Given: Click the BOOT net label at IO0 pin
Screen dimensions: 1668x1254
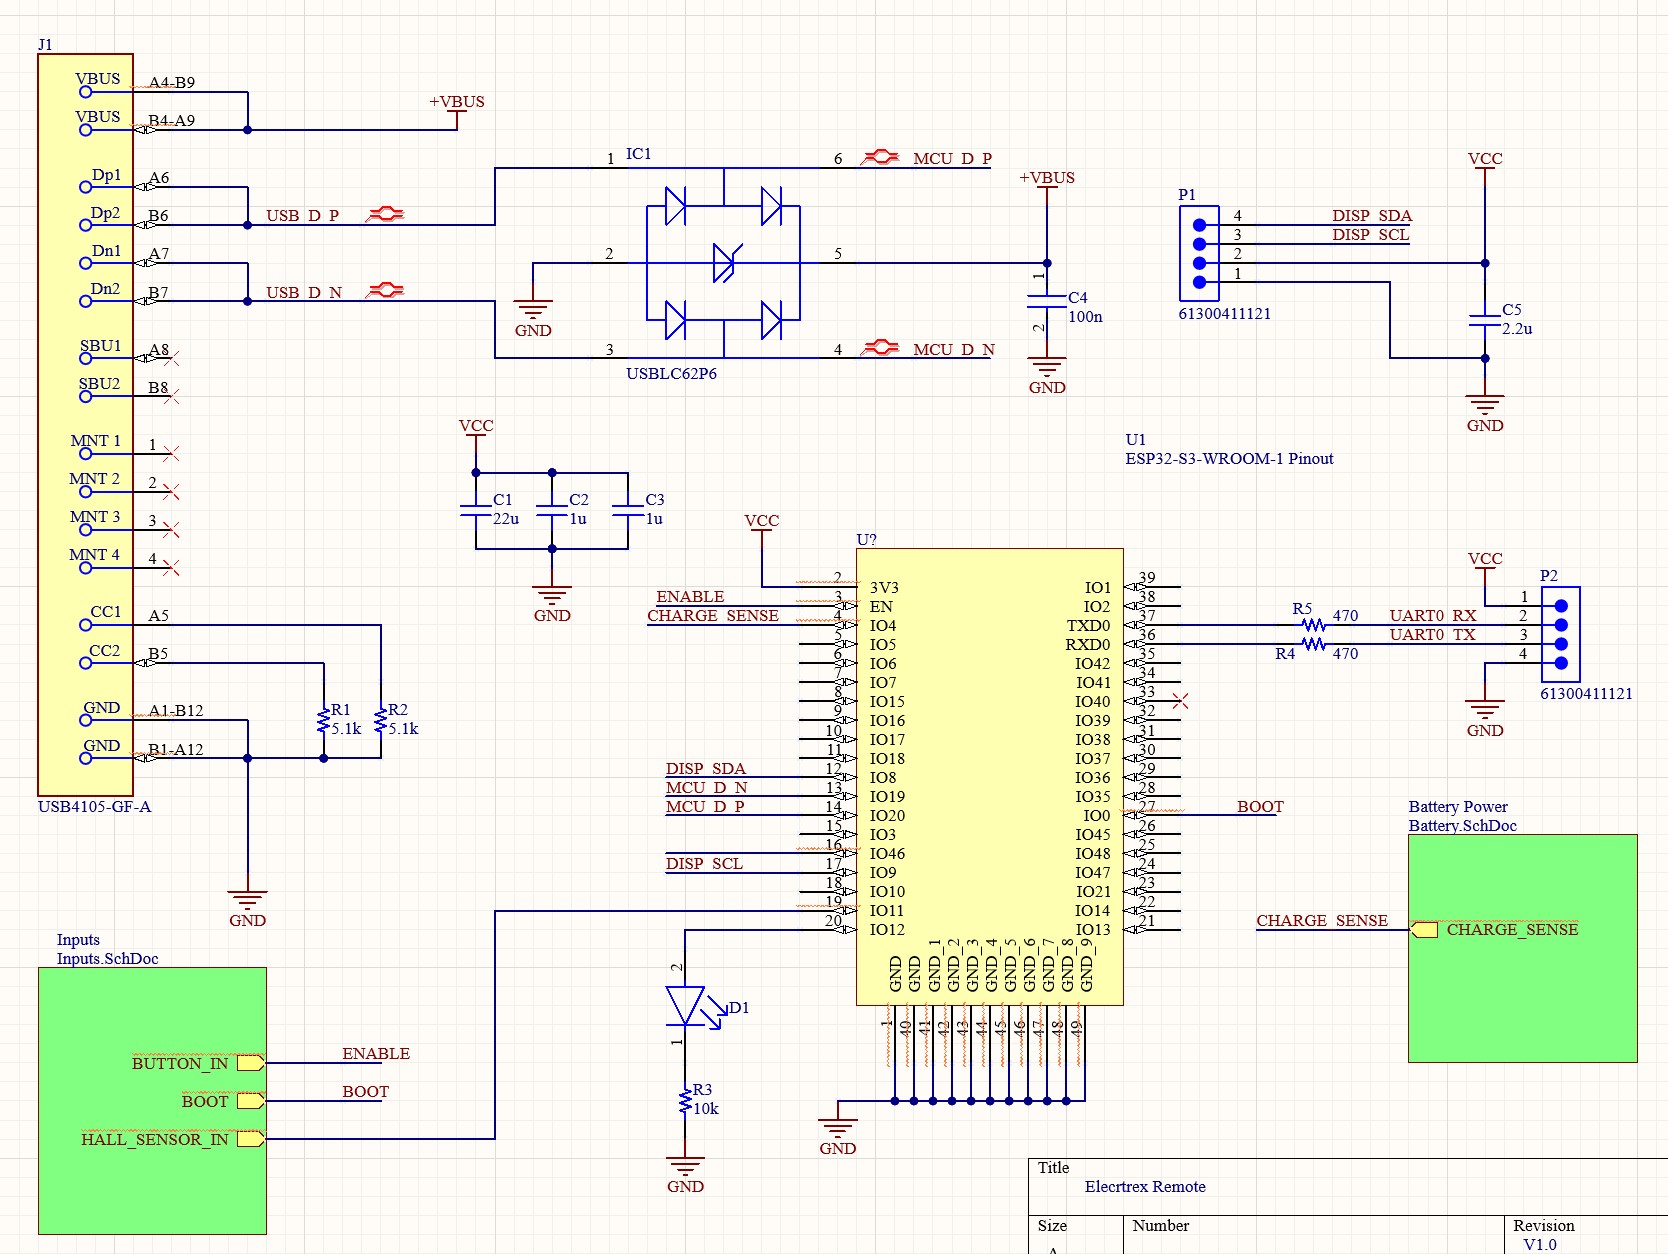Looking at the screenshot, I should click(1260, 806).
